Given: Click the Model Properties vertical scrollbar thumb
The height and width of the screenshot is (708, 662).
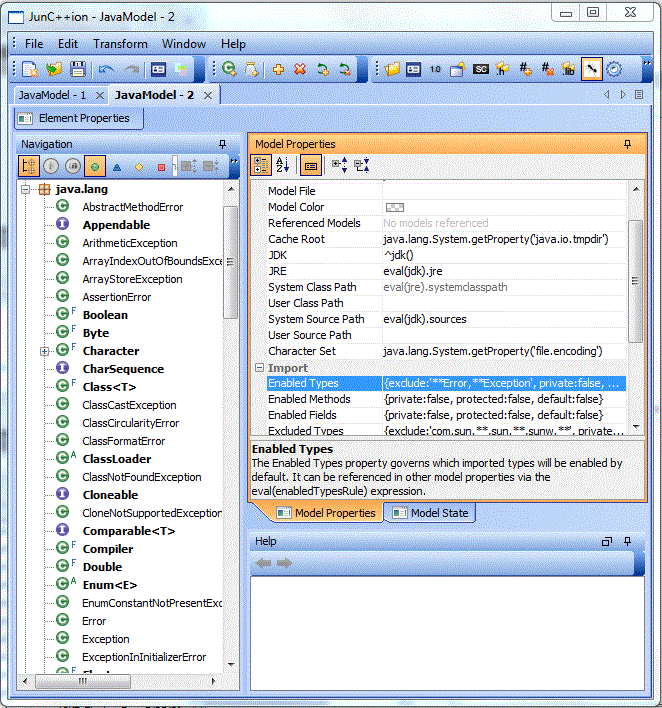Looking at the screenshot, I should pos(635,281).
